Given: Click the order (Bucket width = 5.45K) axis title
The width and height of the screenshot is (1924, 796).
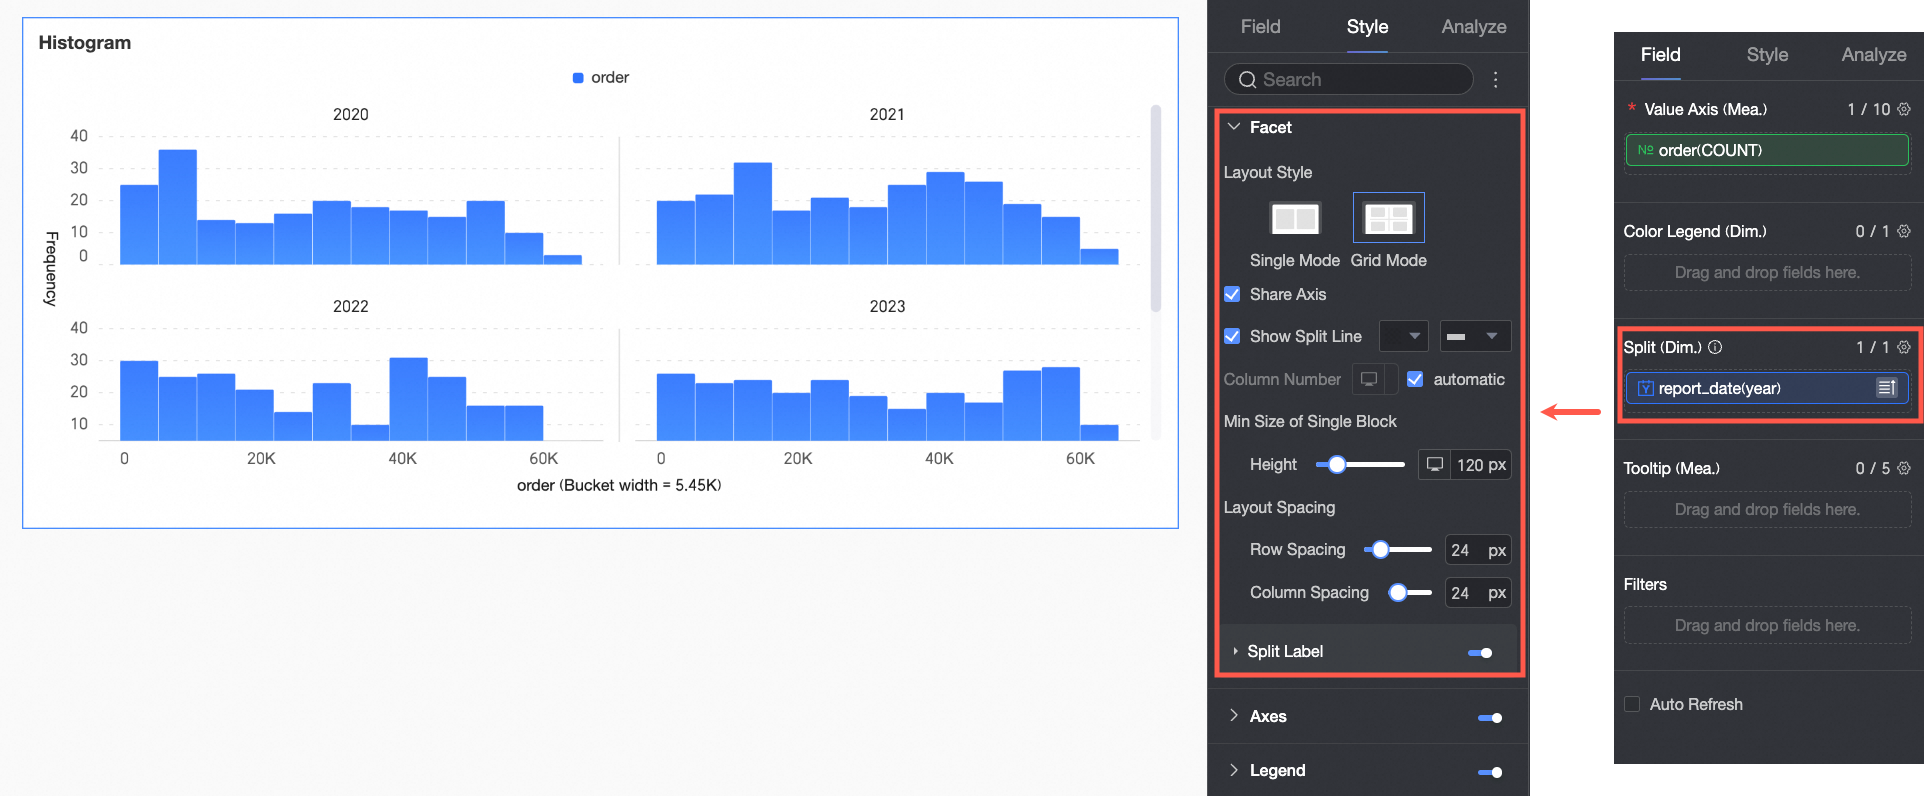Looking at the screenshot, I should point(619,485).
